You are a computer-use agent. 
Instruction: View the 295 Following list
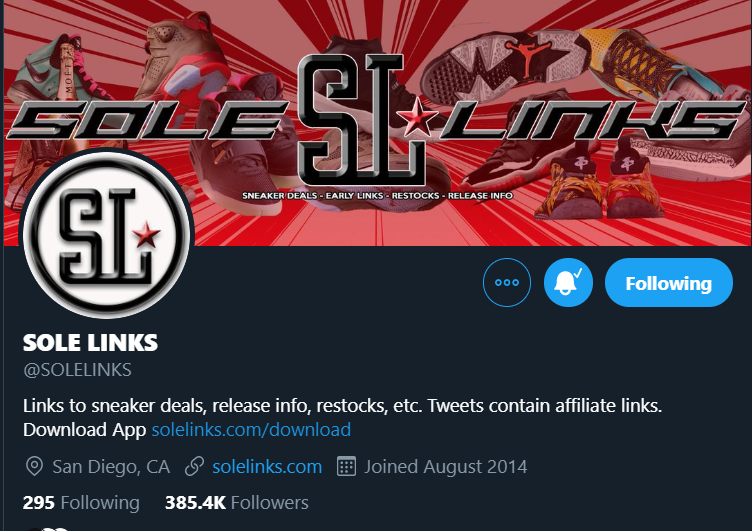pos(81,503)
